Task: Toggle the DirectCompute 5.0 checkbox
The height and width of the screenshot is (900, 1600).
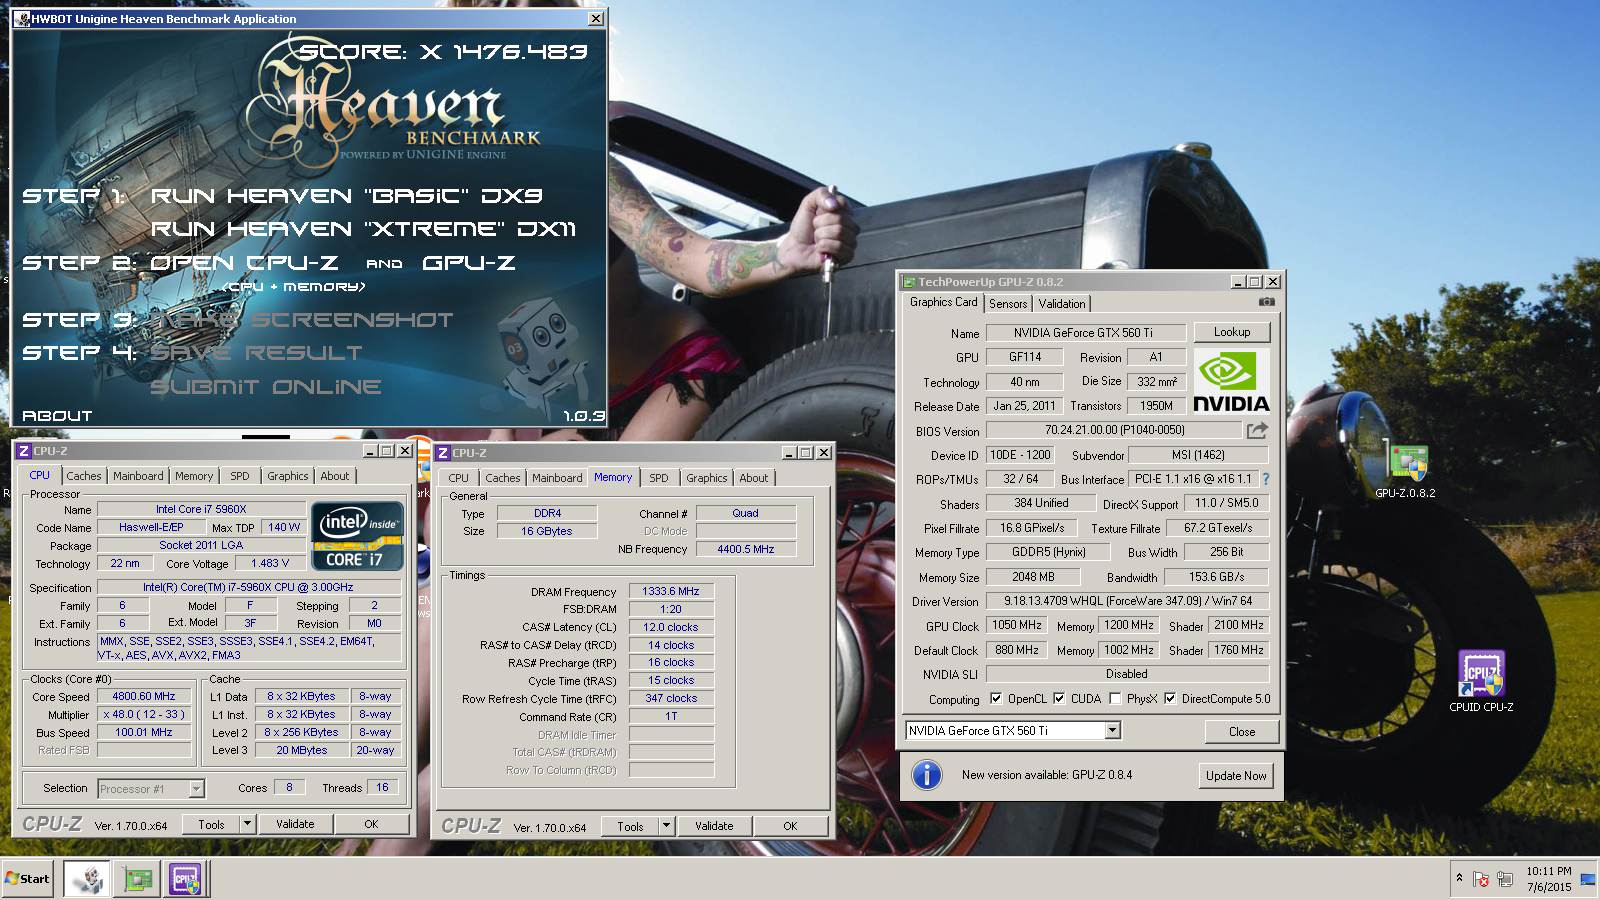Action: [1169, 699]
